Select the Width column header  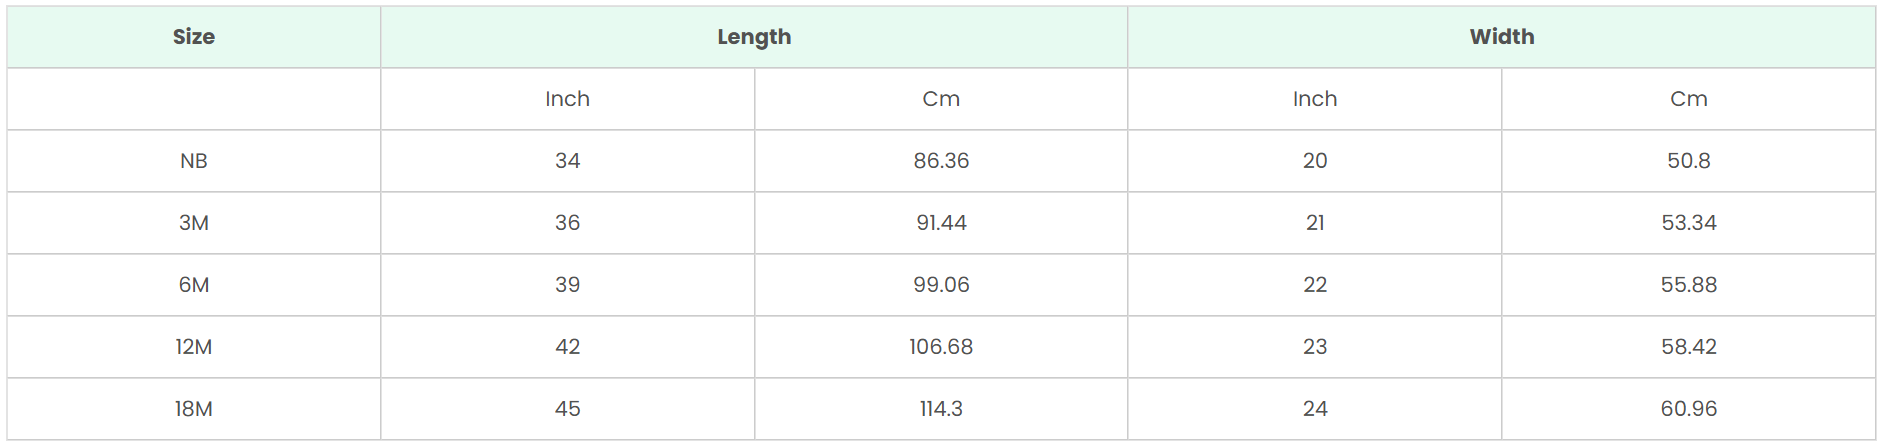[1502, 37]
